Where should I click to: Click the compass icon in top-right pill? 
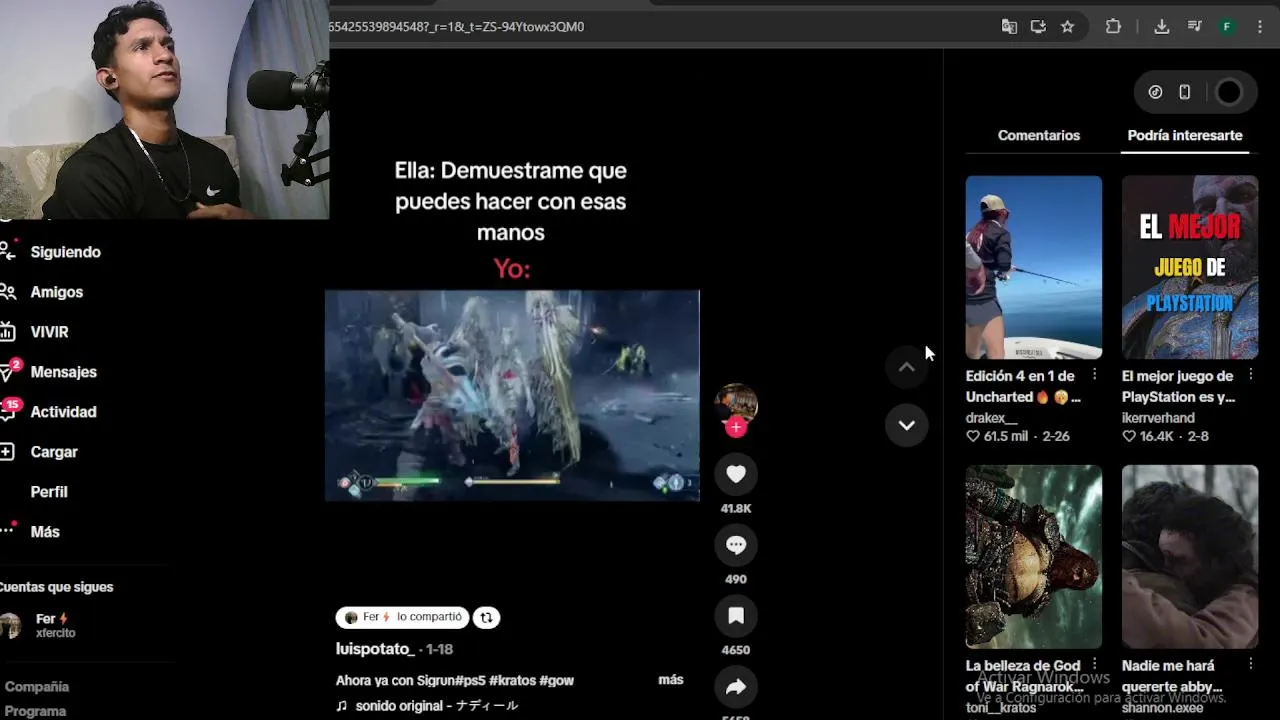coord(1155,92)
